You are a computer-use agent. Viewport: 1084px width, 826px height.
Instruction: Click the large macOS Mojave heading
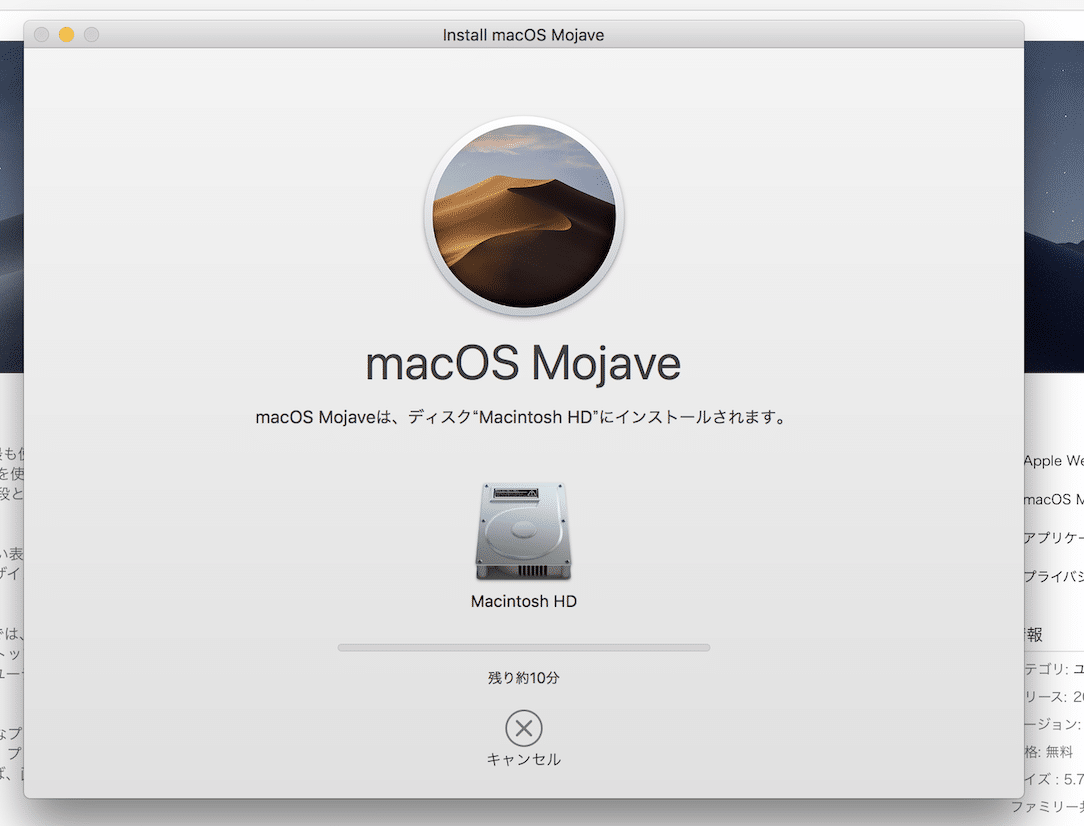(x=523, y=364)
